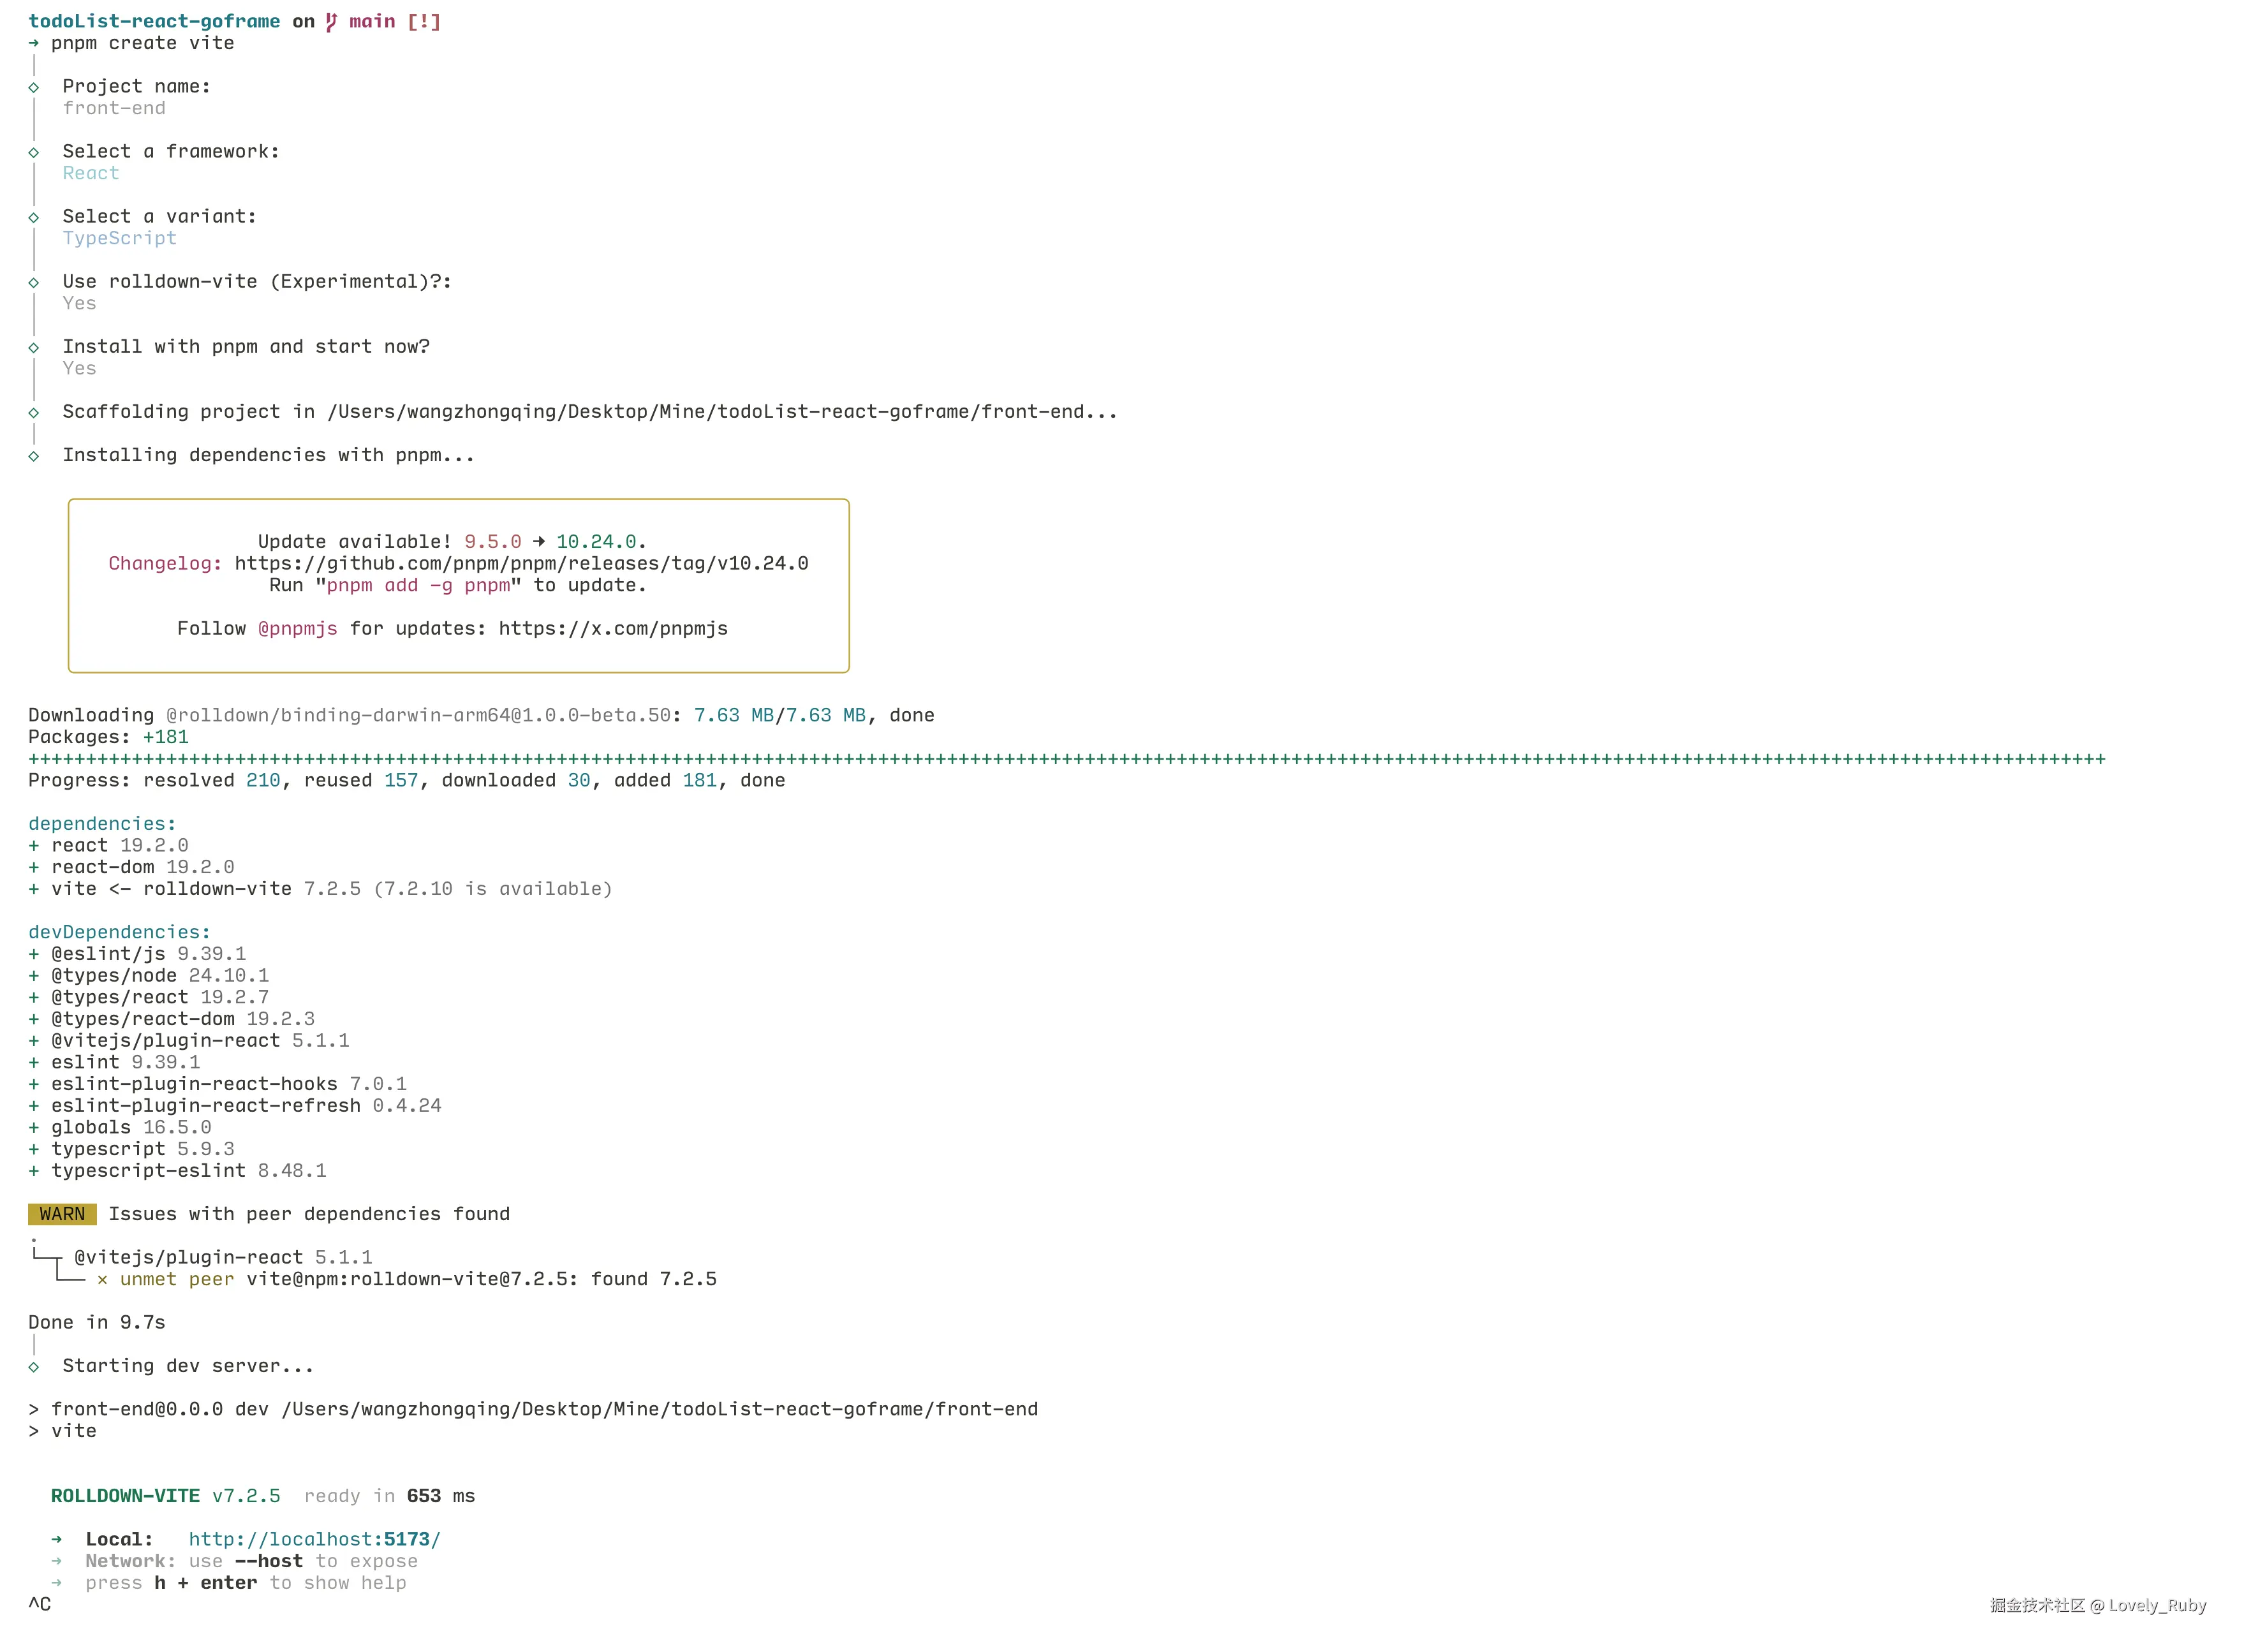Click the green arrow beside Local

click(57, 1539)
